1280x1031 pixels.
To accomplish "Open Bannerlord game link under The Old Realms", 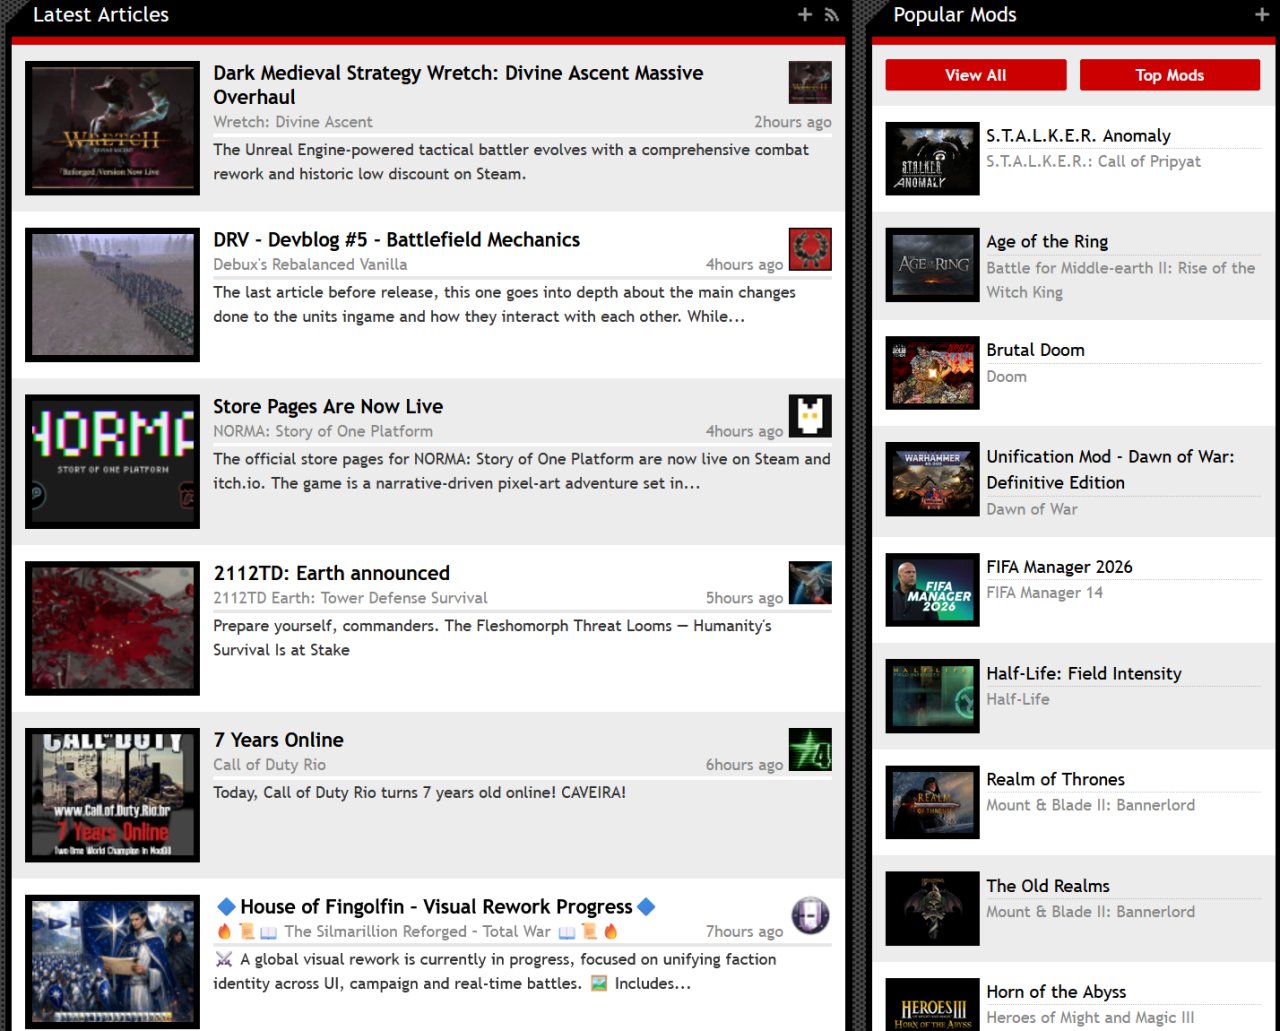I will (1090, 912).
